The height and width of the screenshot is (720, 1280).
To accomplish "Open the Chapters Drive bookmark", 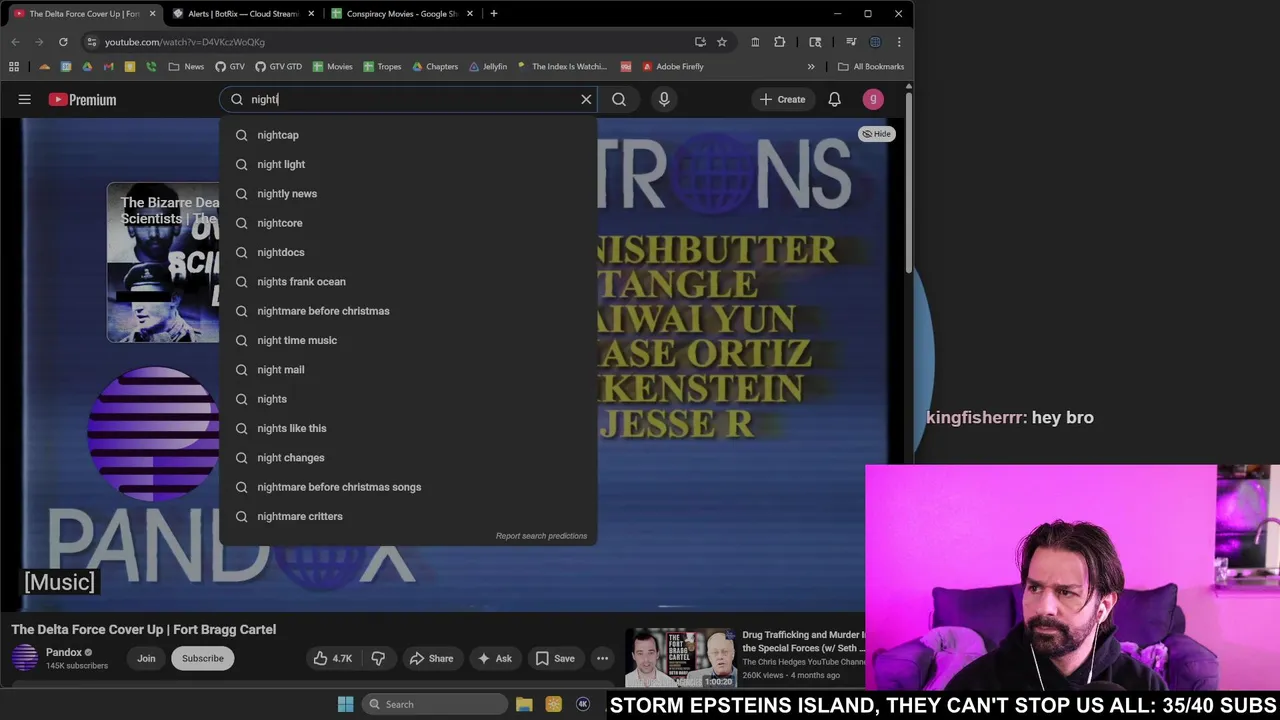I will click(x=435, y=67).
